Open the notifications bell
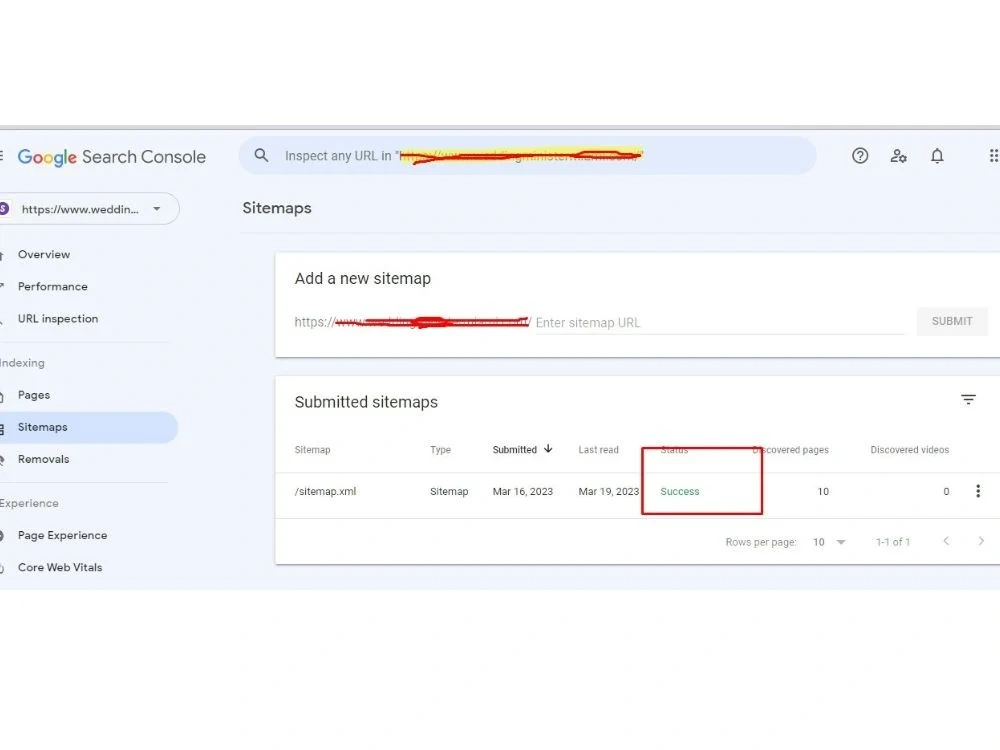1000x750 pixels. tap(937, 156)
